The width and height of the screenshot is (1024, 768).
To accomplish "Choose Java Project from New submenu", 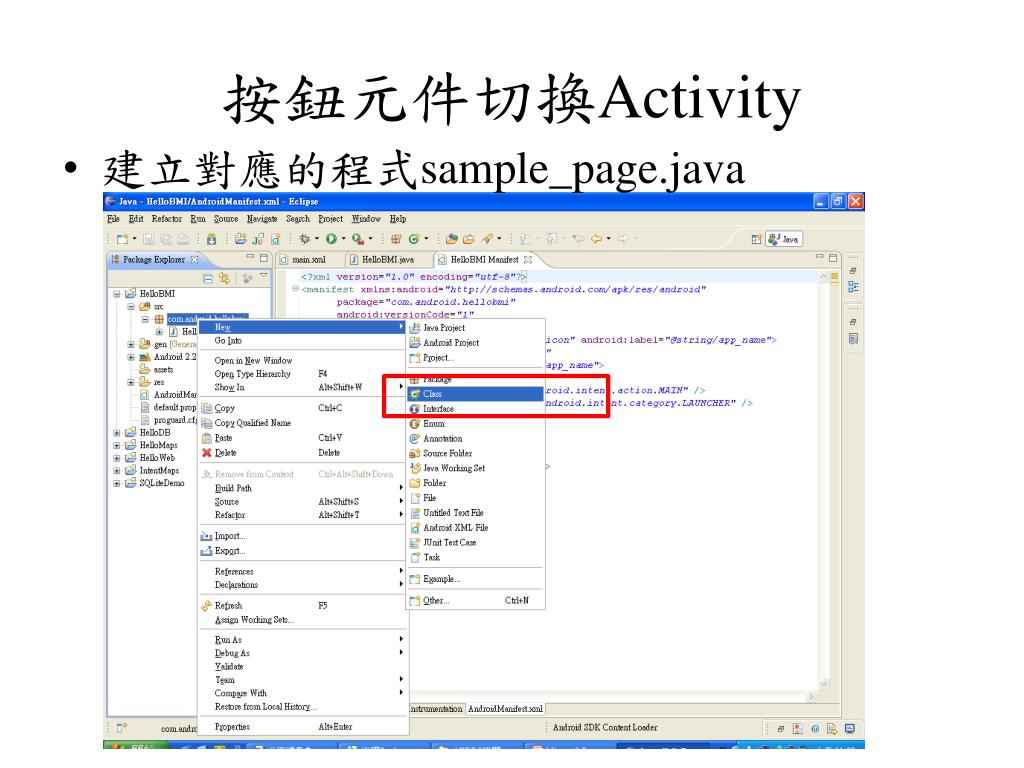I will pyautogui.click(x=475, y=328).
